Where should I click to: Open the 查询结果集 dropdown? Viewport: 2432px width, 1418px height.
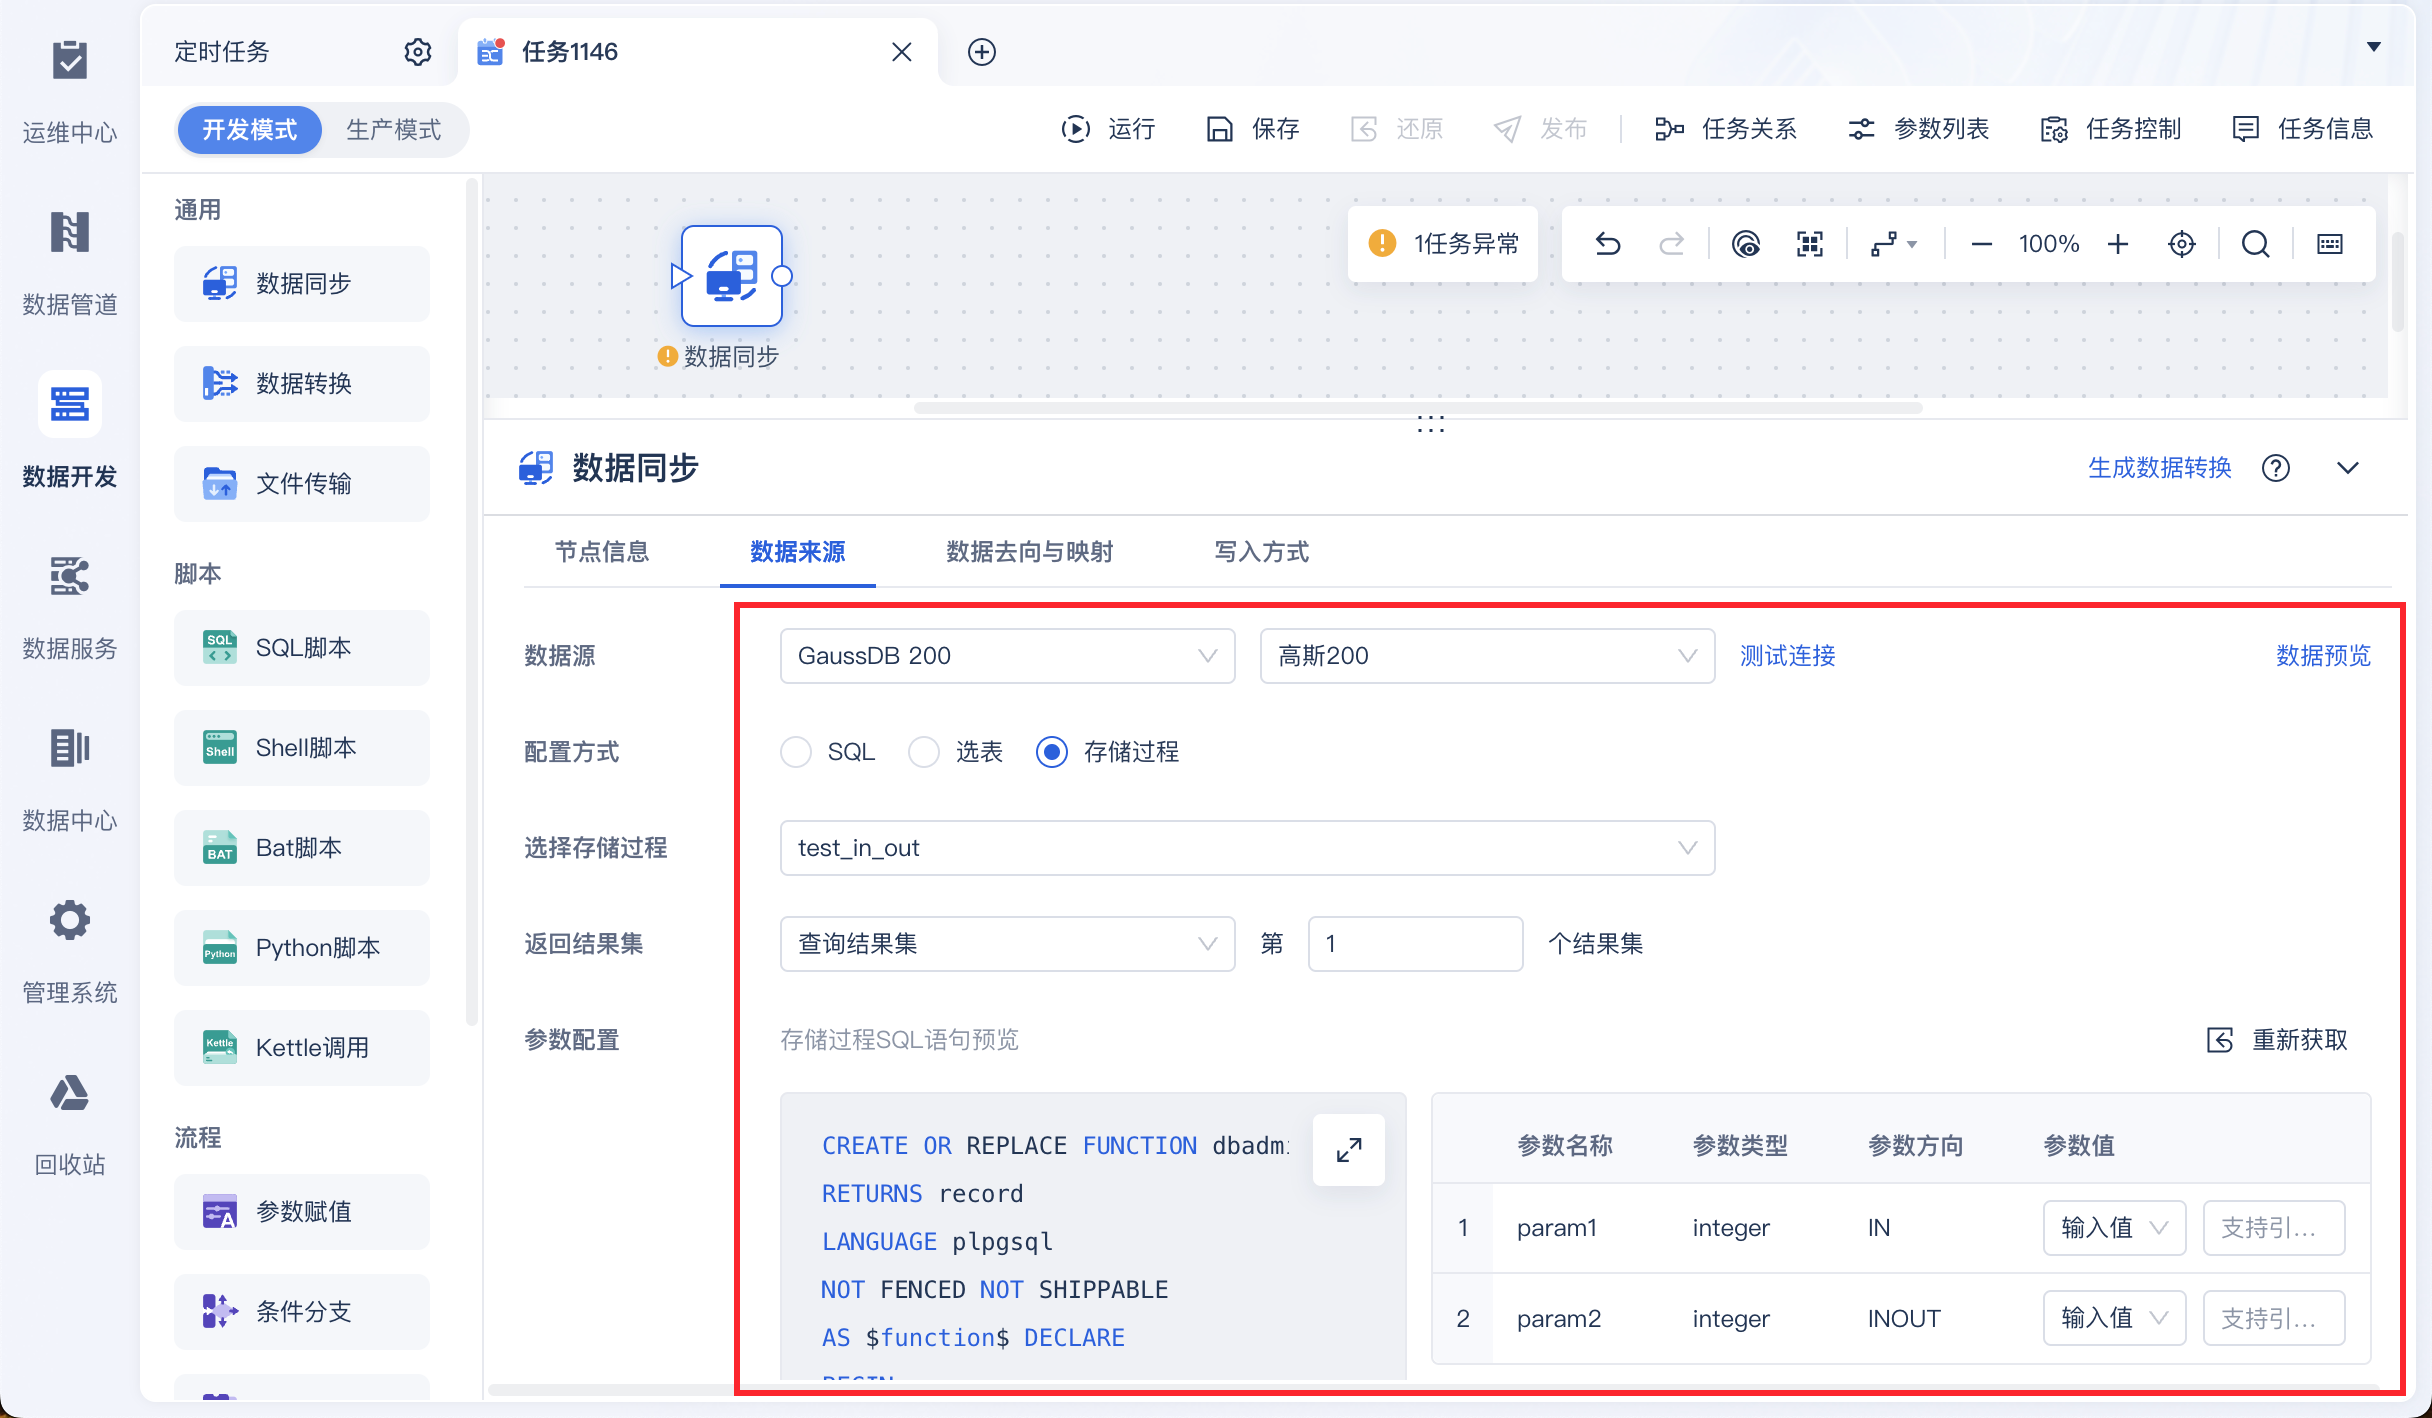tap(1006, 944)
